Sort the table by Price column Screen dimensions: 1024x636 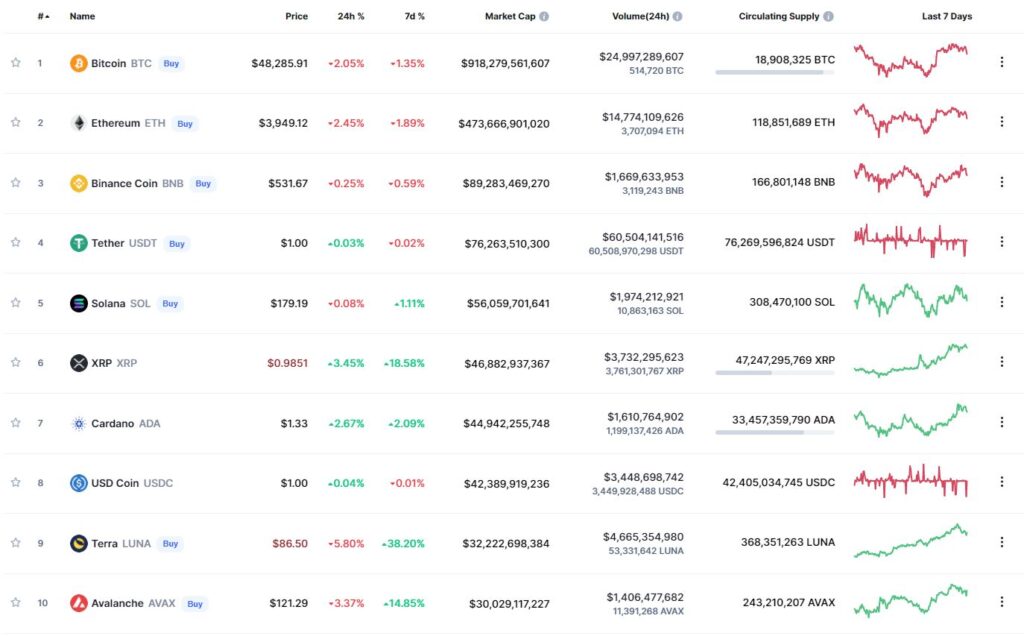point(296,16)
